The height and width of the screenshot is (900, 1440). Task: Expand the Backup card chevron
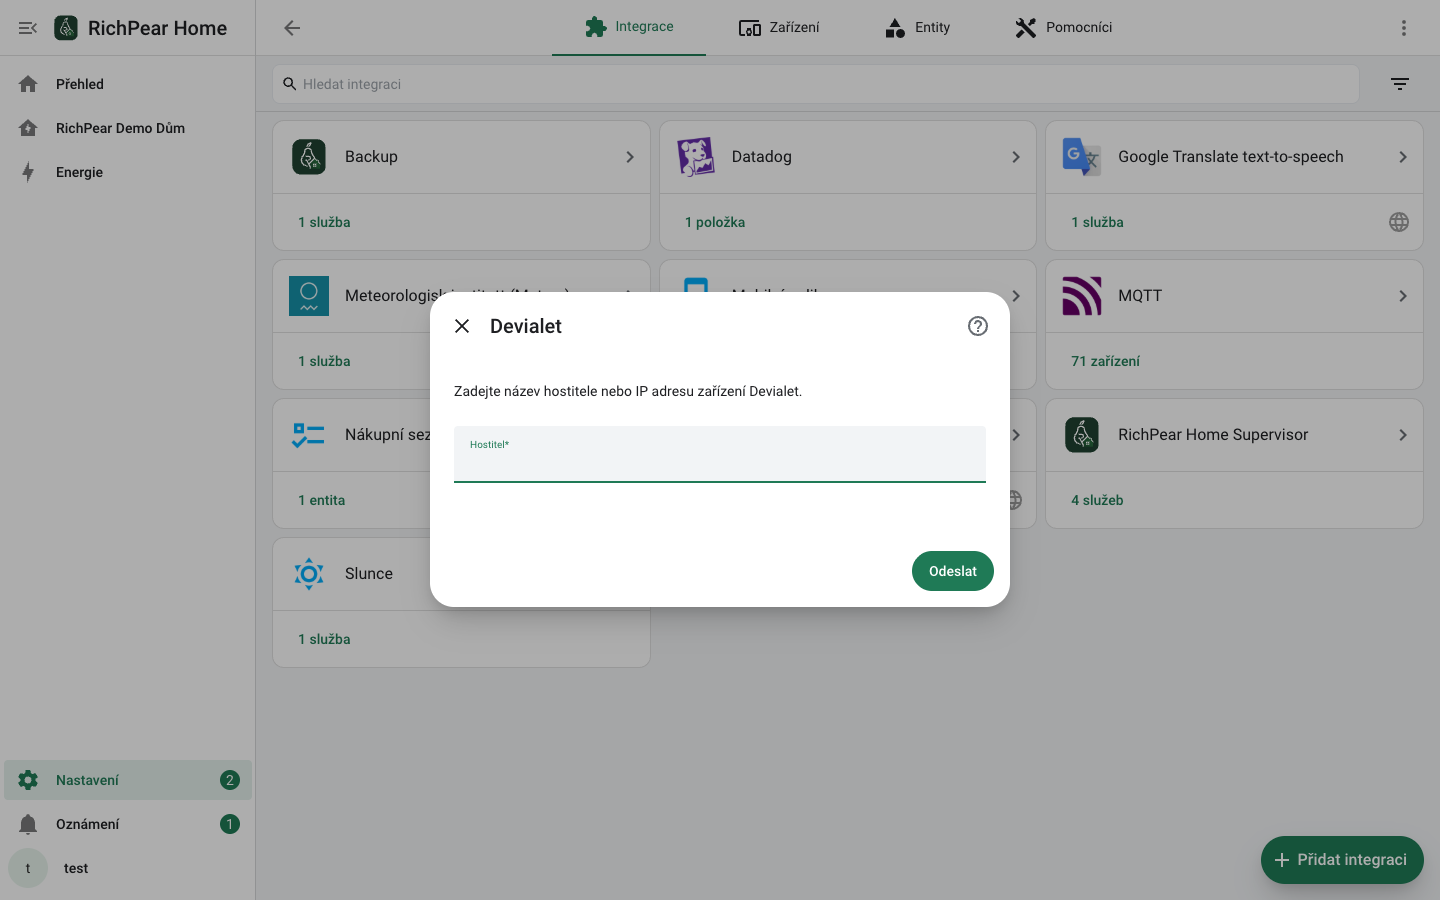click(630, 157)
